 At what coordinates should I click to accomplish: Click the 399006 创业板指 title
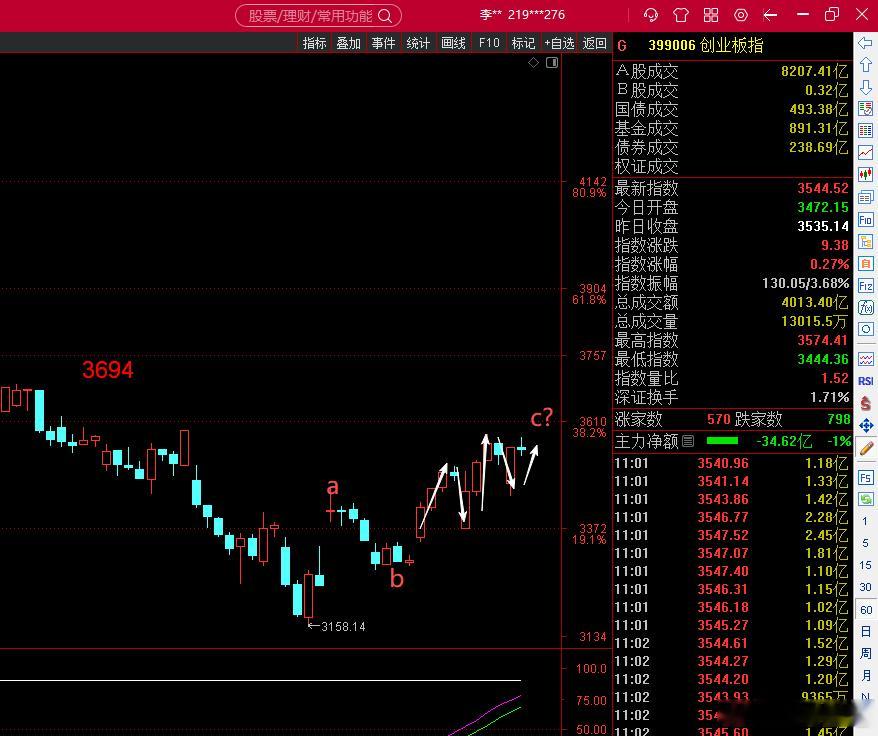[706, 45]
